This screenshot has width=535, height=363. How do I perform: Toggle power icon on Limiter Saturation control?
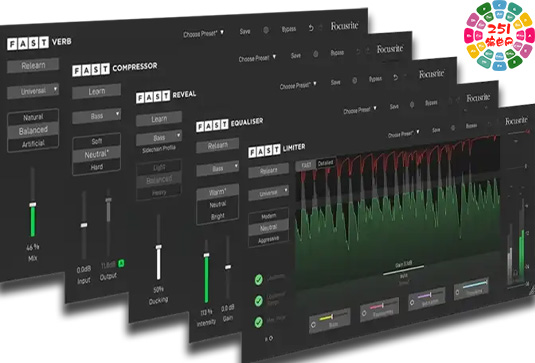pos(412,303)
